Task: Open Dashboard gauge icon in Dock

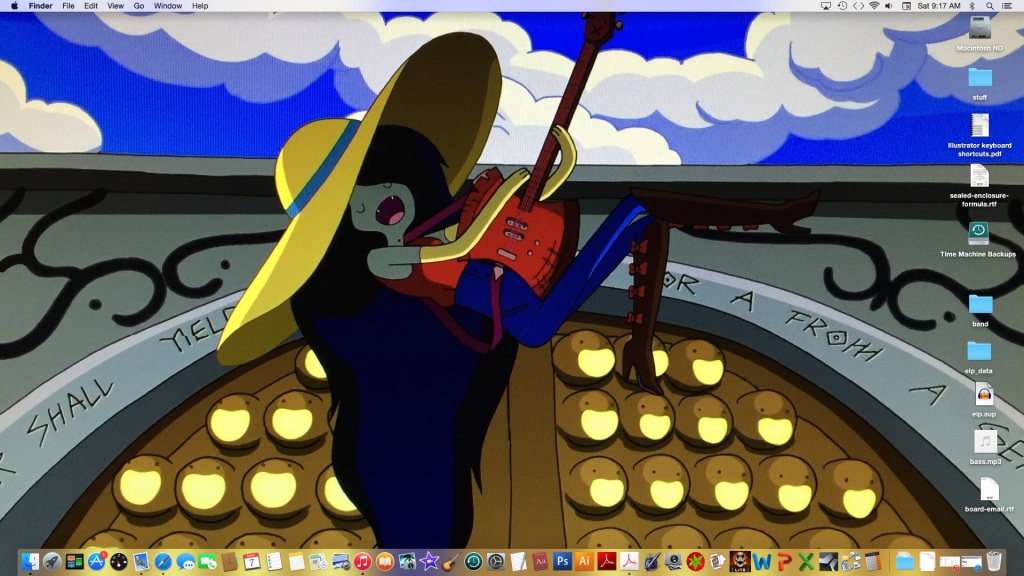Action: pos(119,562)
